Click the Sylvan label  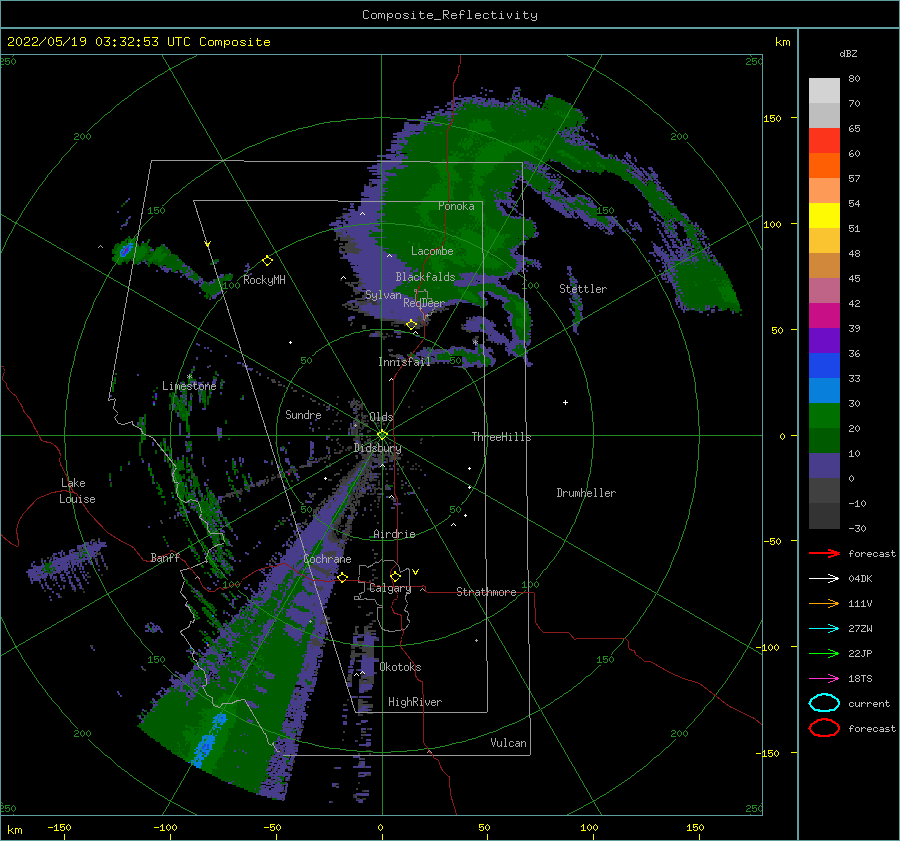pyautogui.click(x=383, y=295)
